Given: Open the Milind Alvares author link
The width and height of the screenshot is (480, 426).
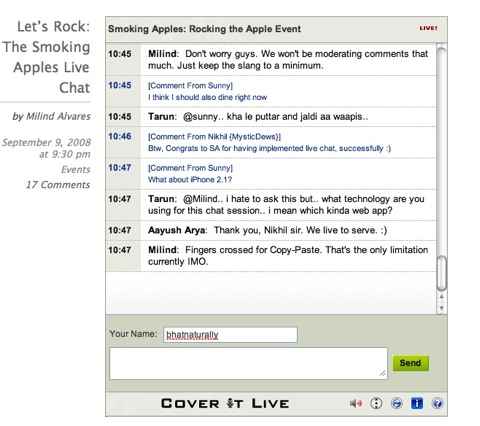Looking at the screenshot, I should tap(58, 116).
